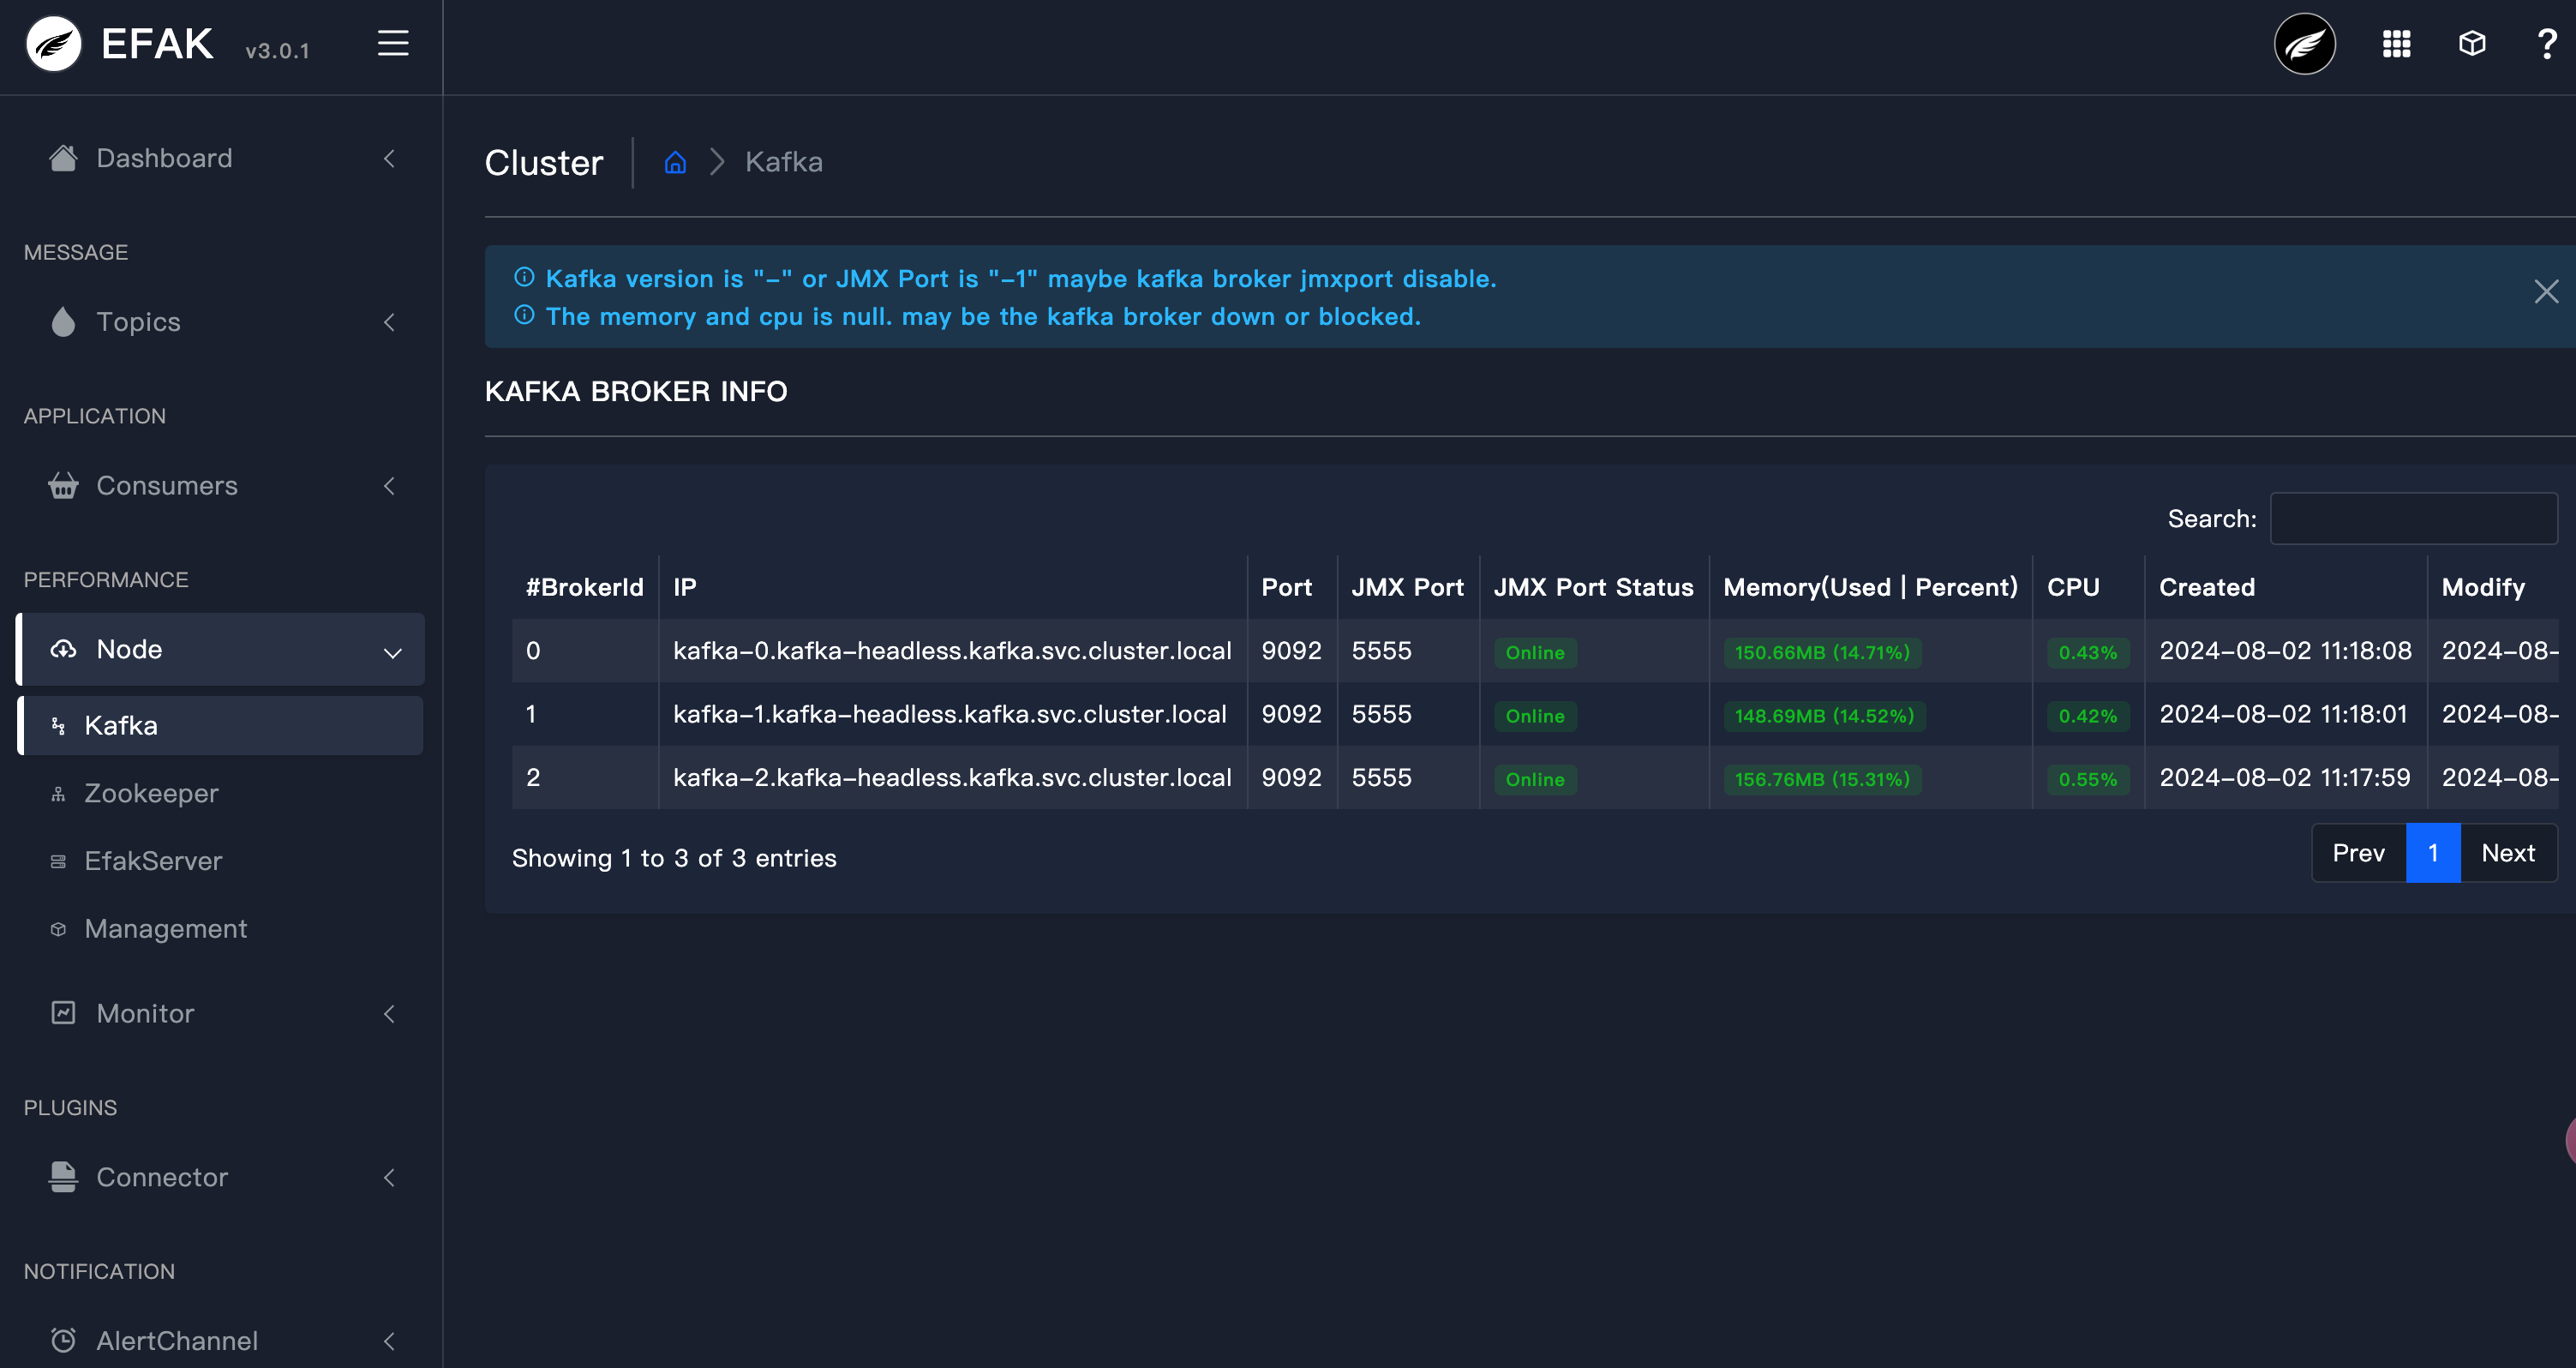Dismiss the blue info alert
The width and height of the screenshot is (2576, 1368).
2546,291
